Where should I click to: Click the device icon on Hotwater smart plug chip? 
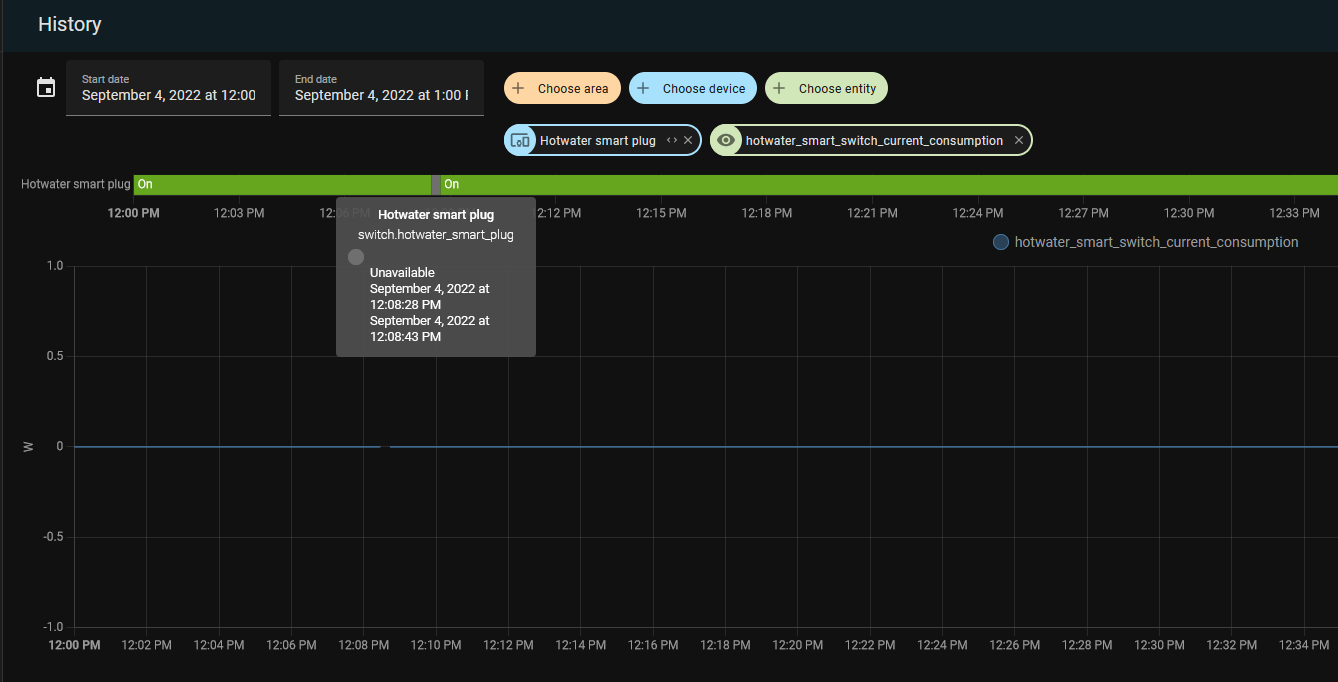[x=520, y=140]
